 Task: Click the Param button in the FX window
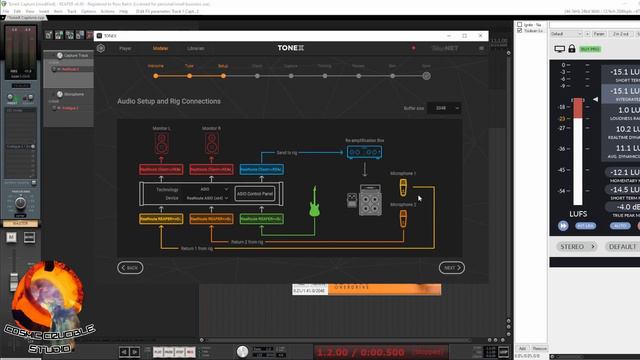(x=599, y=34)
